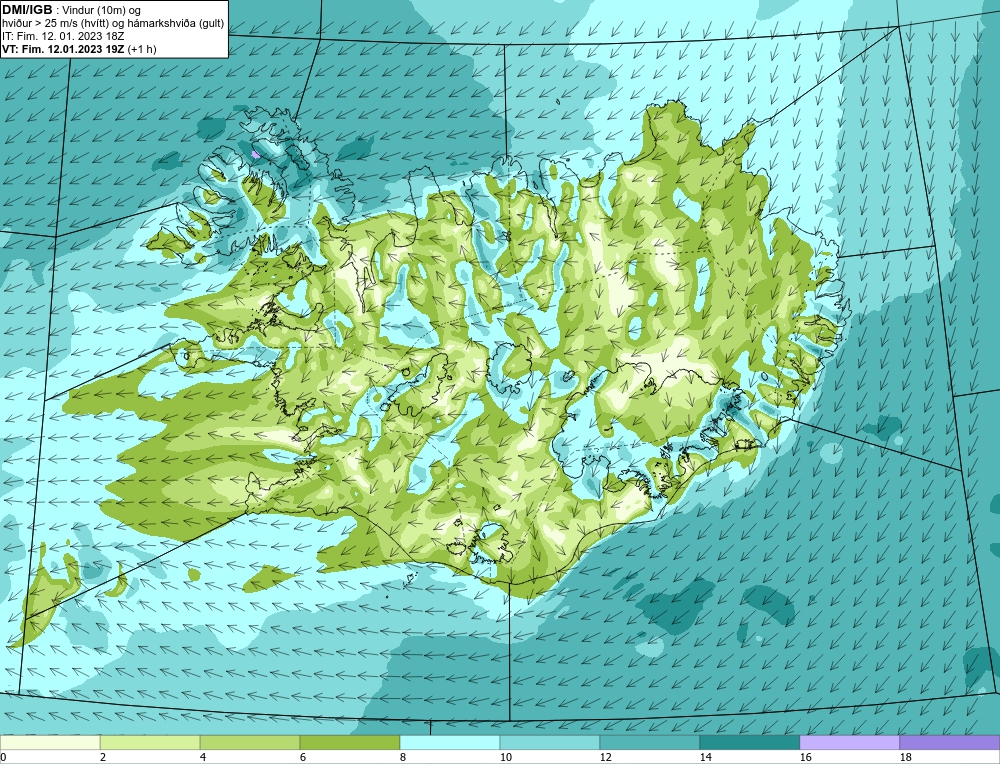Click the 'VT: Fim. 12.01.2023 19Z' valid time
Screen dimensions: 1000x764
click(x=64, y=49)
